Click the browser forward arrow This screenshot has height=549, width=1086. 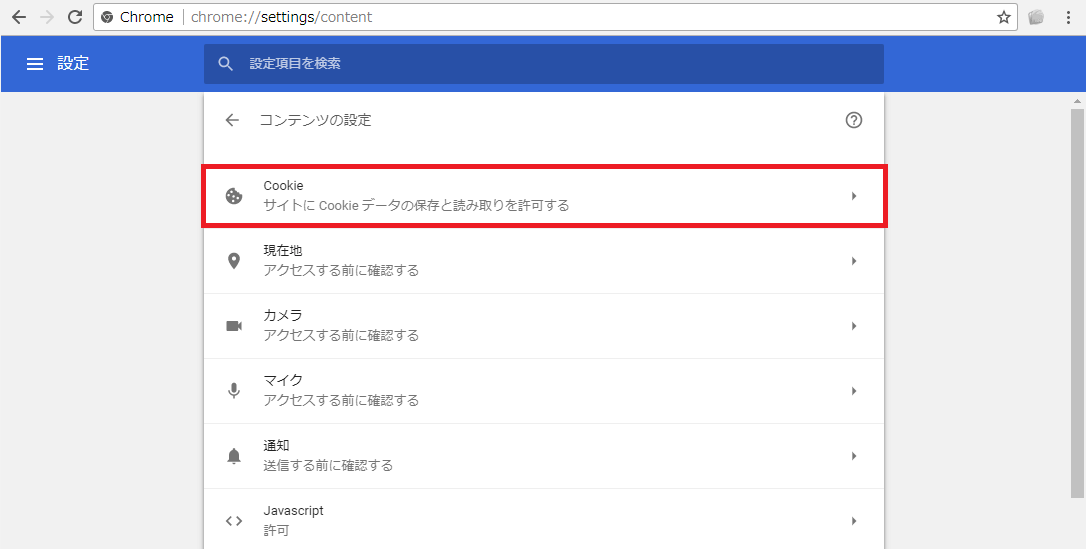click(x=47, y=17)
